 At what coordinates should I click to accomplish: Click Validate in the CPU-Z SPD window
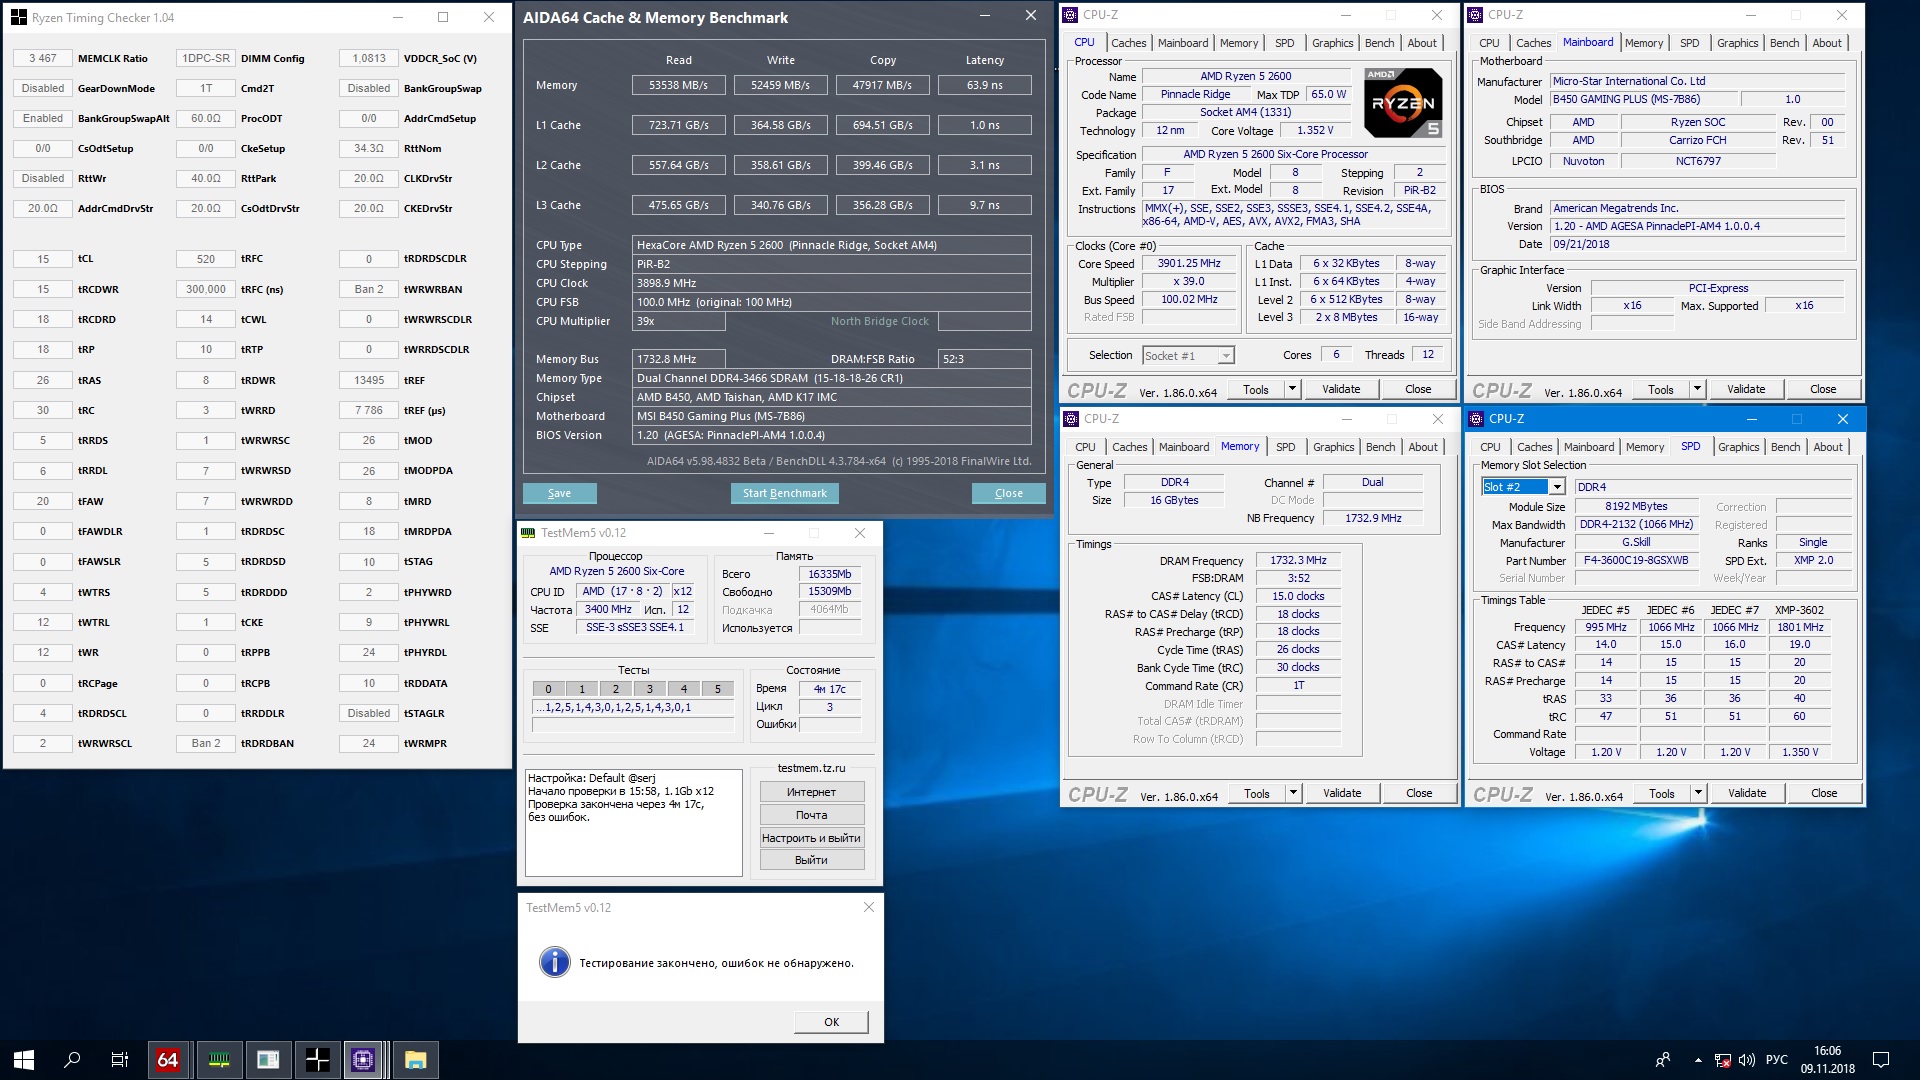point(1746,793)
